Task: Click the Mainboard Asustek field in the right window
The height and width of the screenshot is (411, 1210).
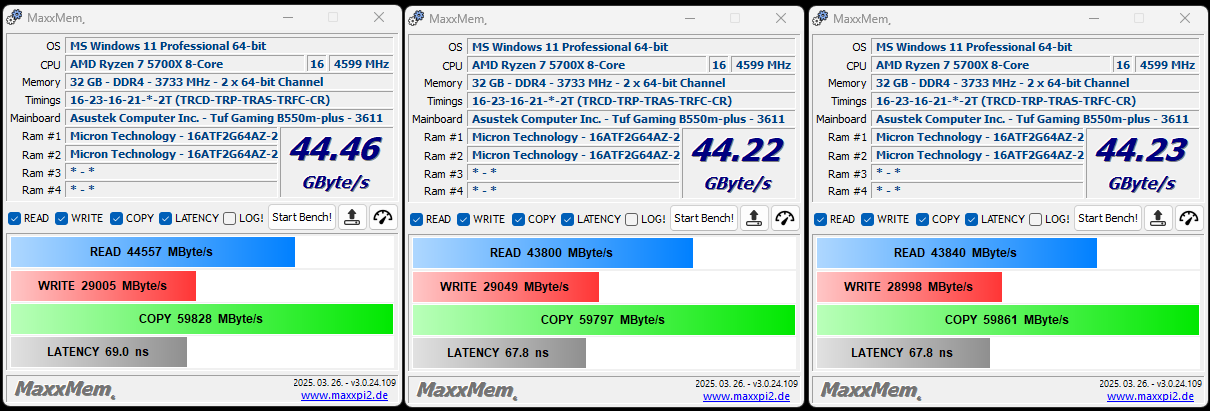Action: 1035,119
